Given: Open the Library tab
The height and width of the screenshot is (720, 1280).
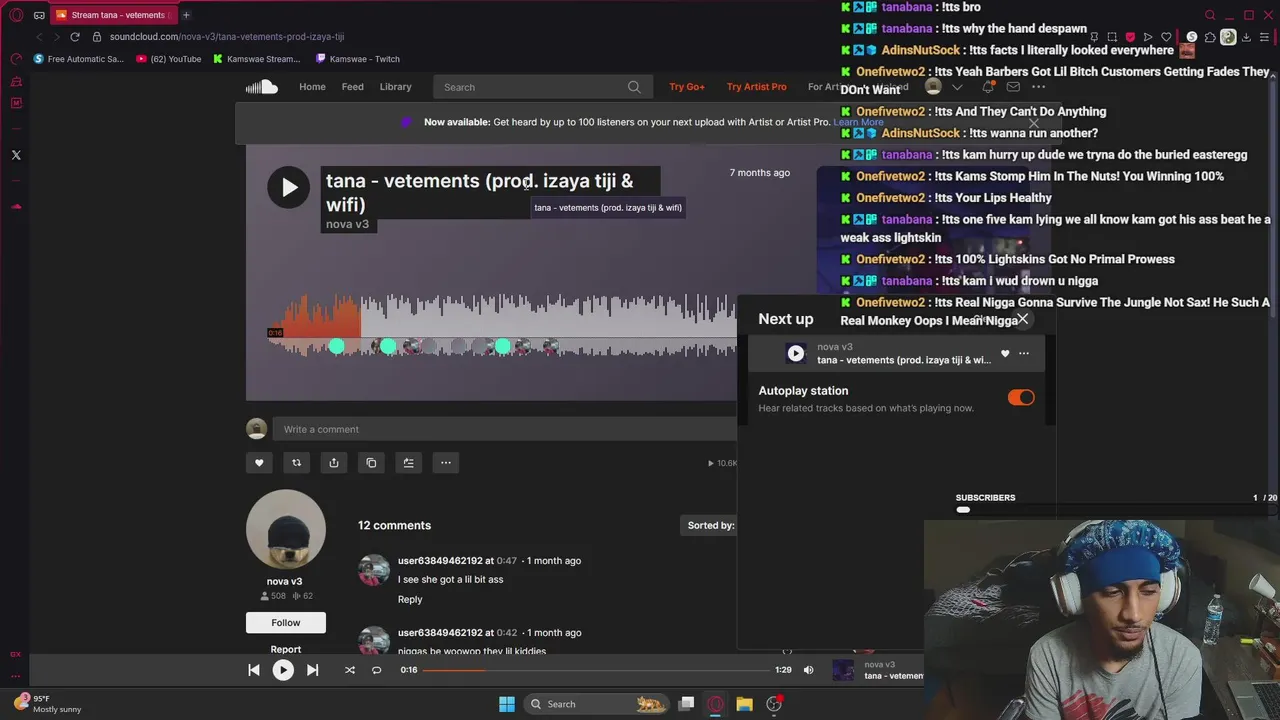Looking at the screenshot, I should [395, 87].
